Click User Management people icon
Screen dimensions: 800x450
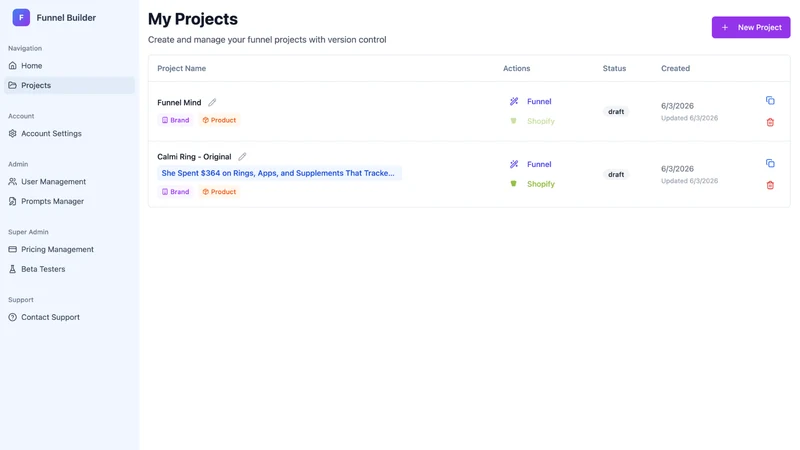(x=13, y=182)
